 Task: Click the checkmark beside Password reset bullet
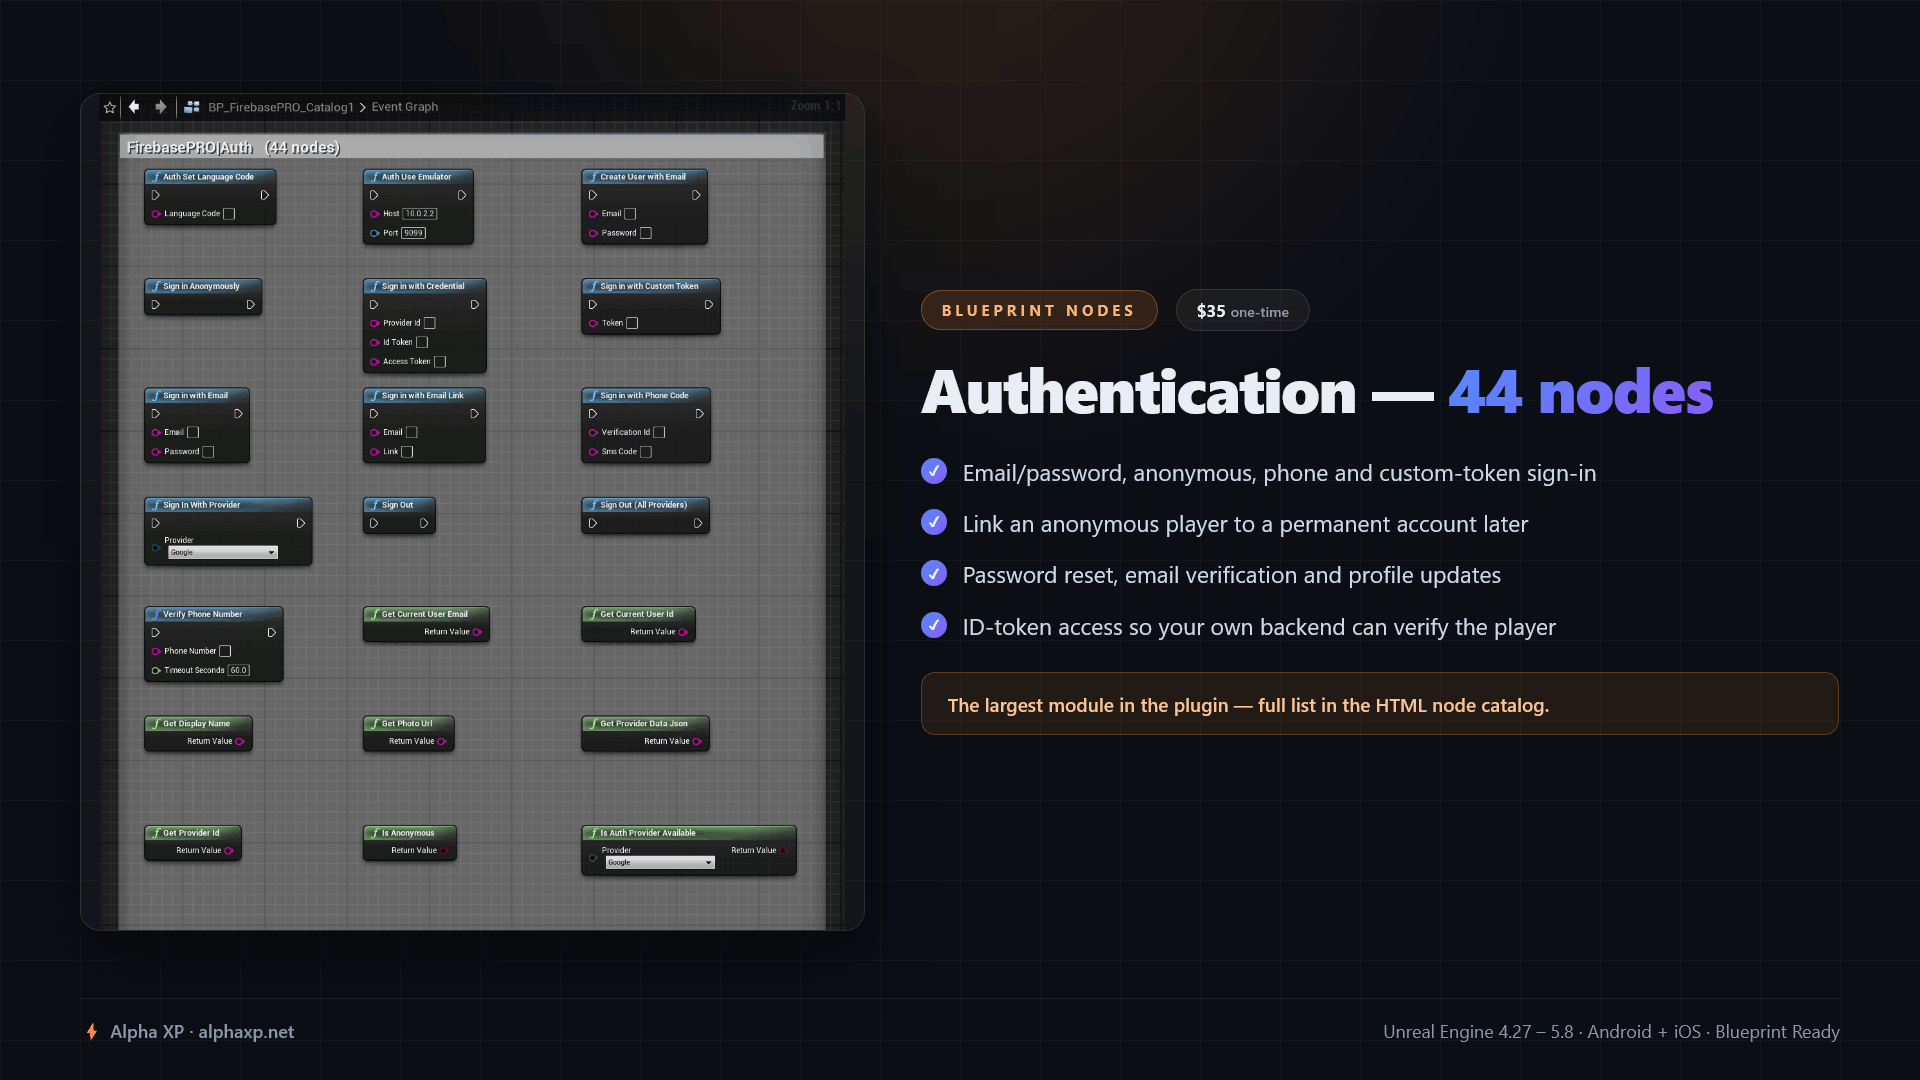[934, 573]
